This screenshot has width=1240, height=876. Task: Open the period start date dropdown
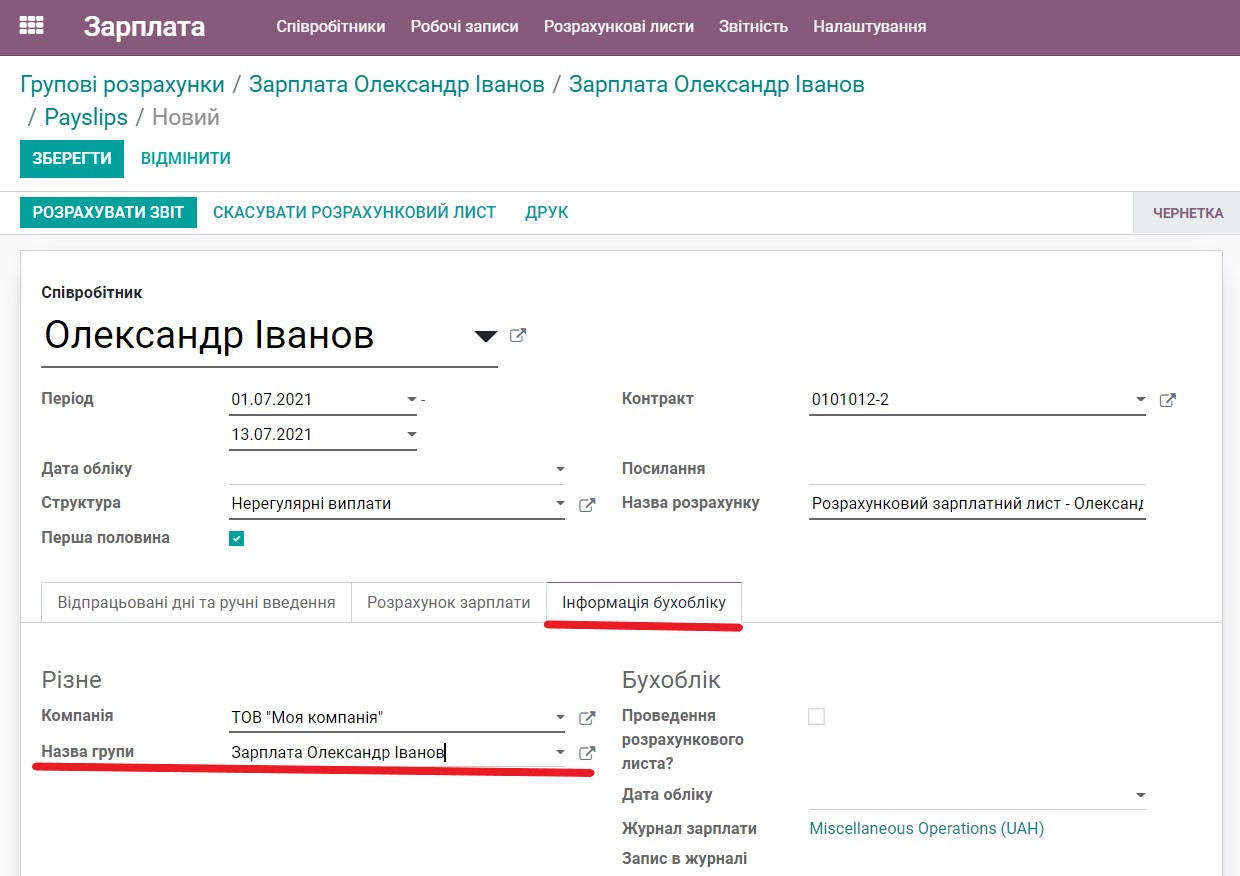coord(410,399)
